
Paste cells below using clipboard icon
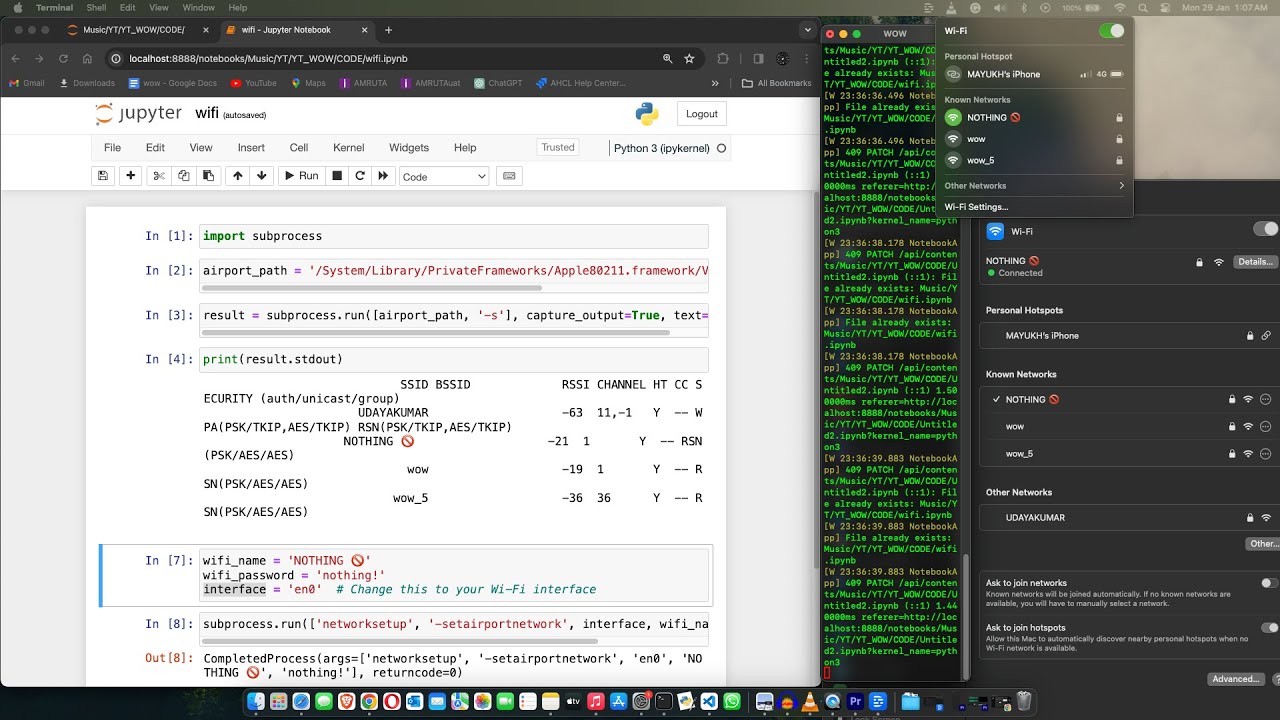pyautogui.click(x=208, y=176)
